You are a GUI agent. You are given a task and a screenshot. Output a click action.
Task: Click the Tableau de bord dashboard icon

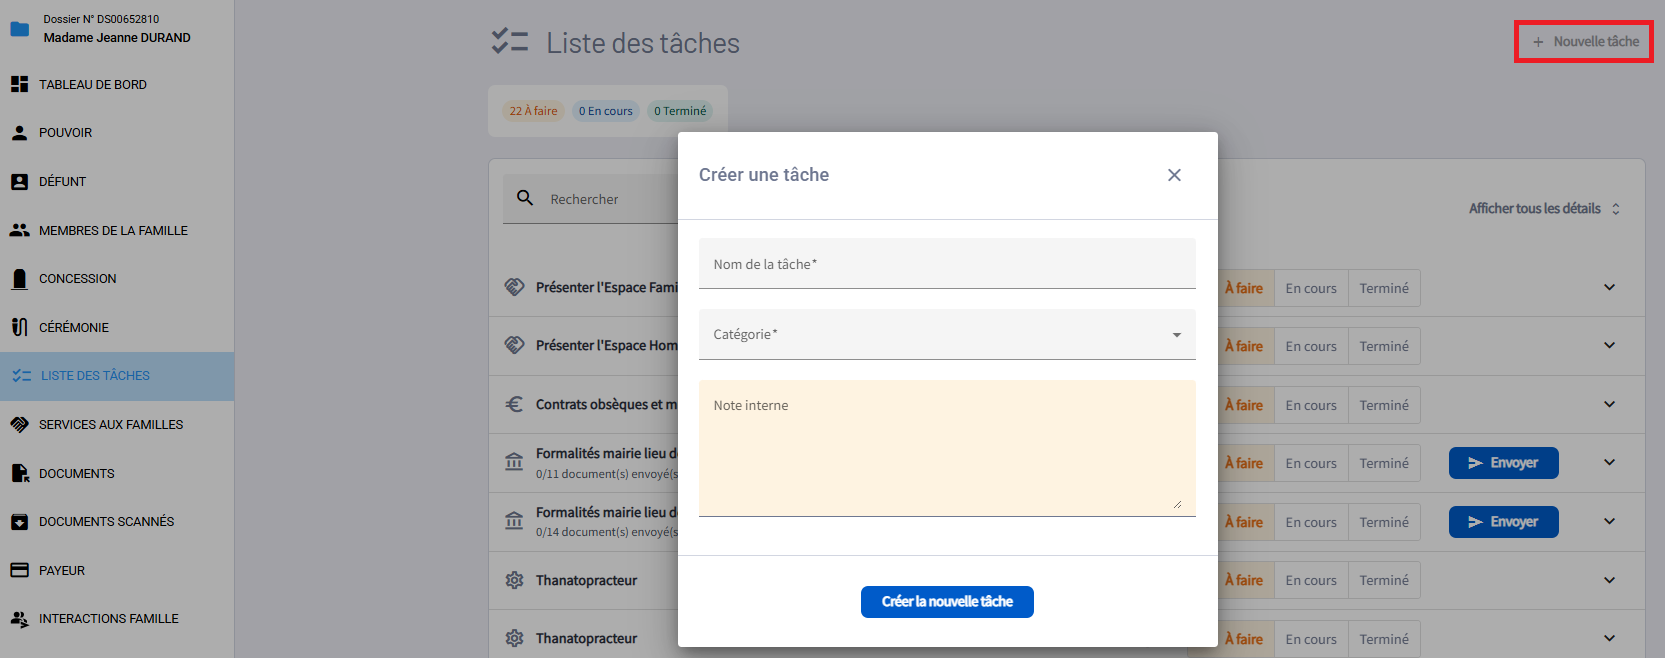tap(19, 85)
